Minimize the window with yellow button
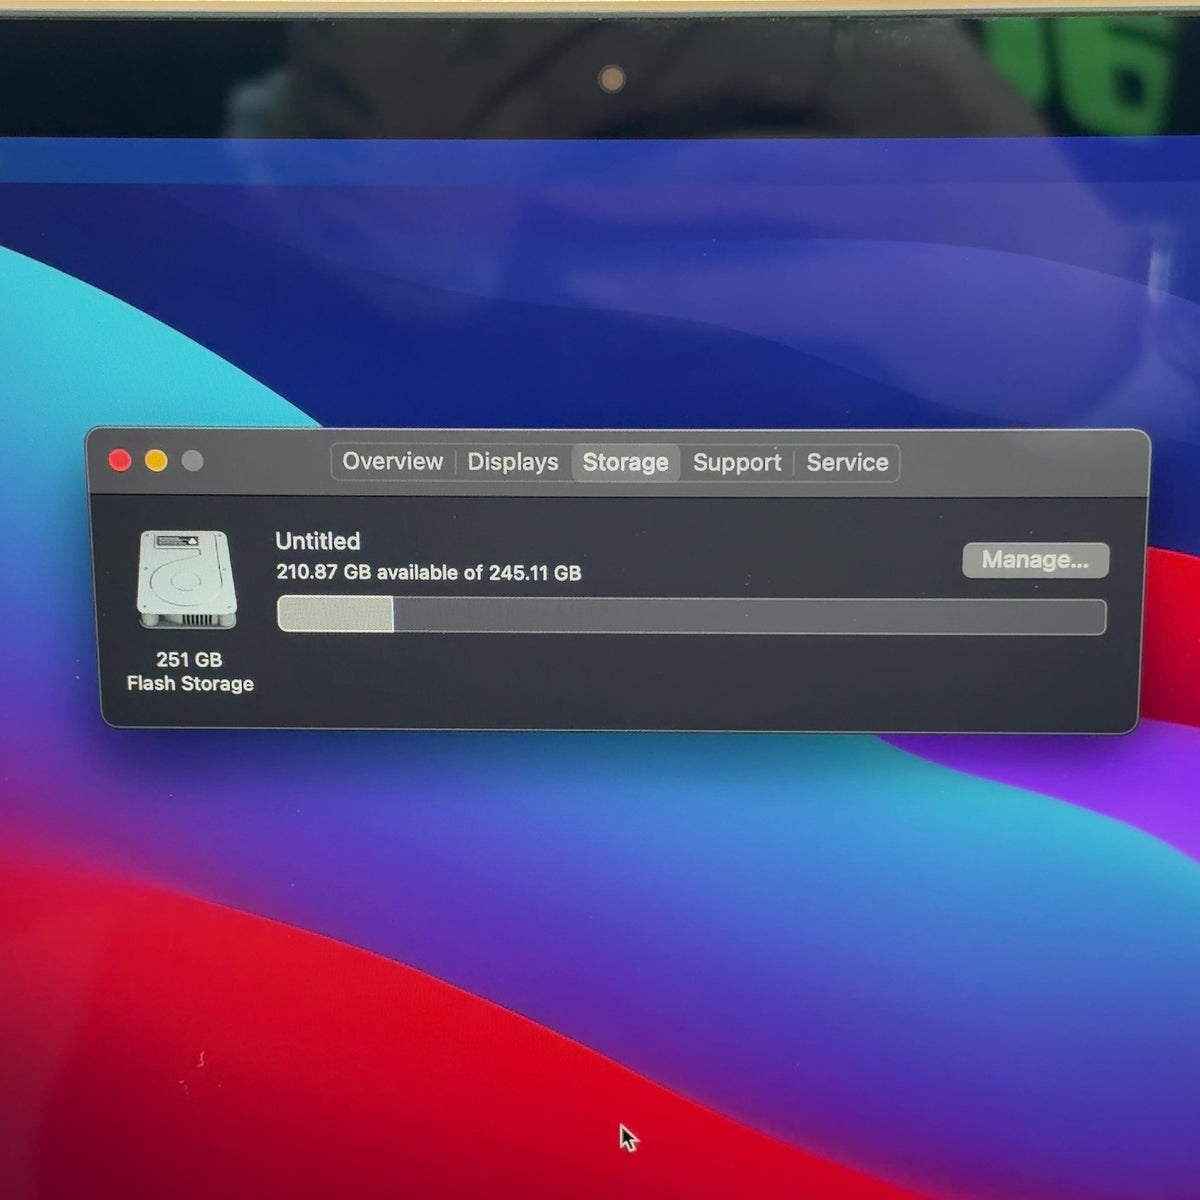 [x=156, y=460]
